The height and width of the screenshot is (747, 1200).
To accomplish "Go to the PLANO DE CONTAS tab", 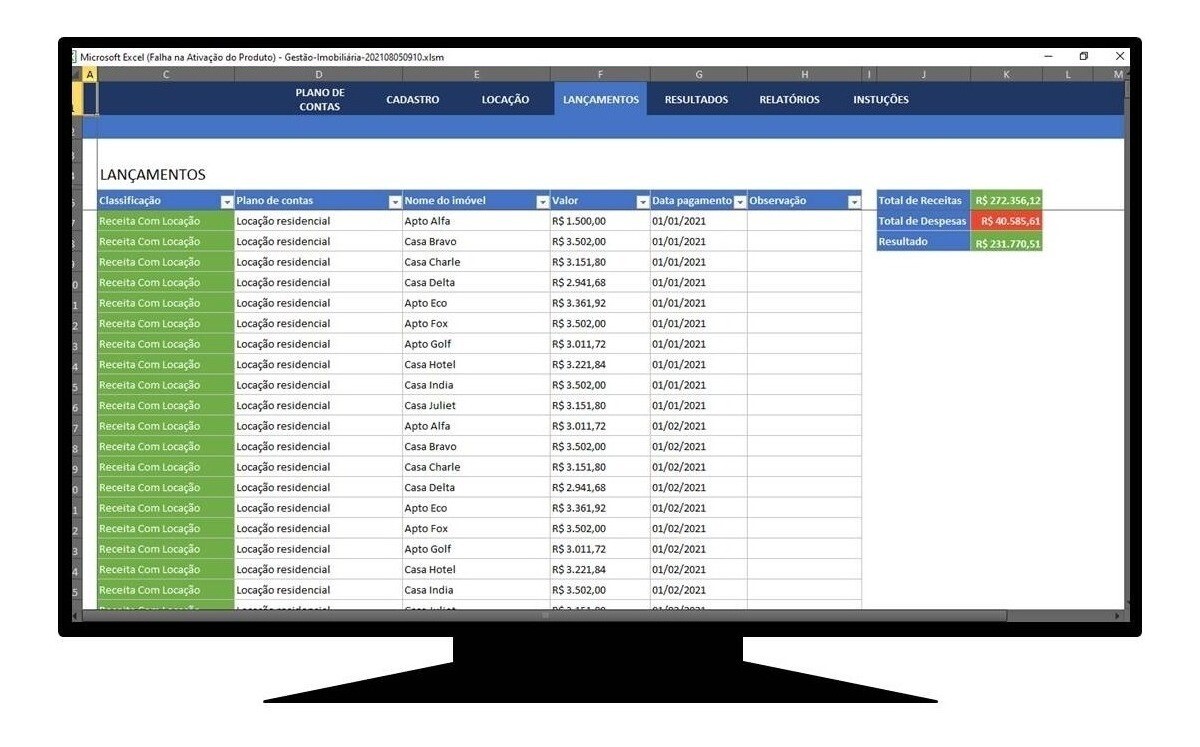I will coord(319,100).
